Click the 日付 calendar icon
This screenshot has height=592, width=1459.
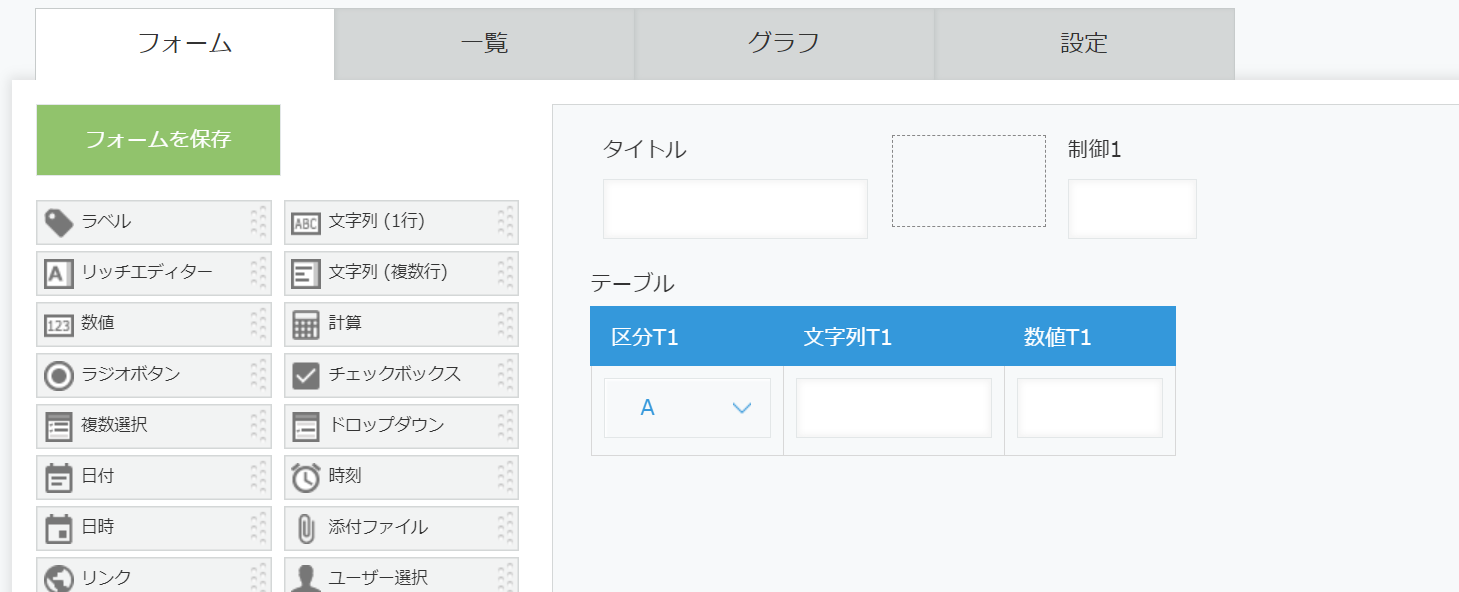click(59, 478)
